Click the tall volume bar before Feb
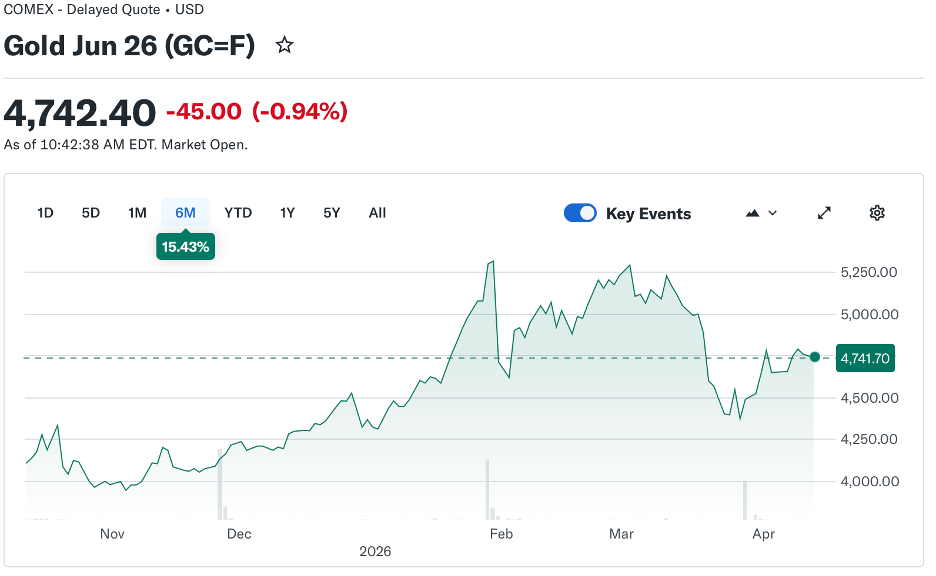 tap(487, 490)
